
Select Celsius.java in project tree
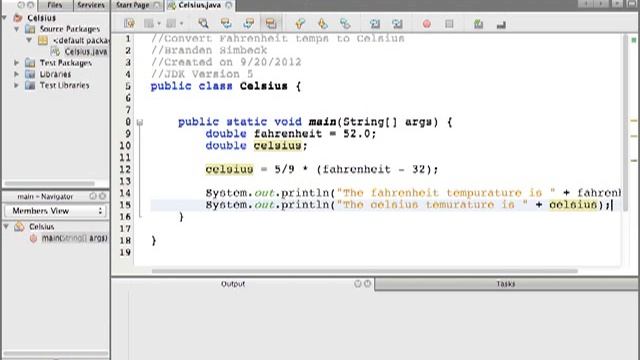(86, 52)
